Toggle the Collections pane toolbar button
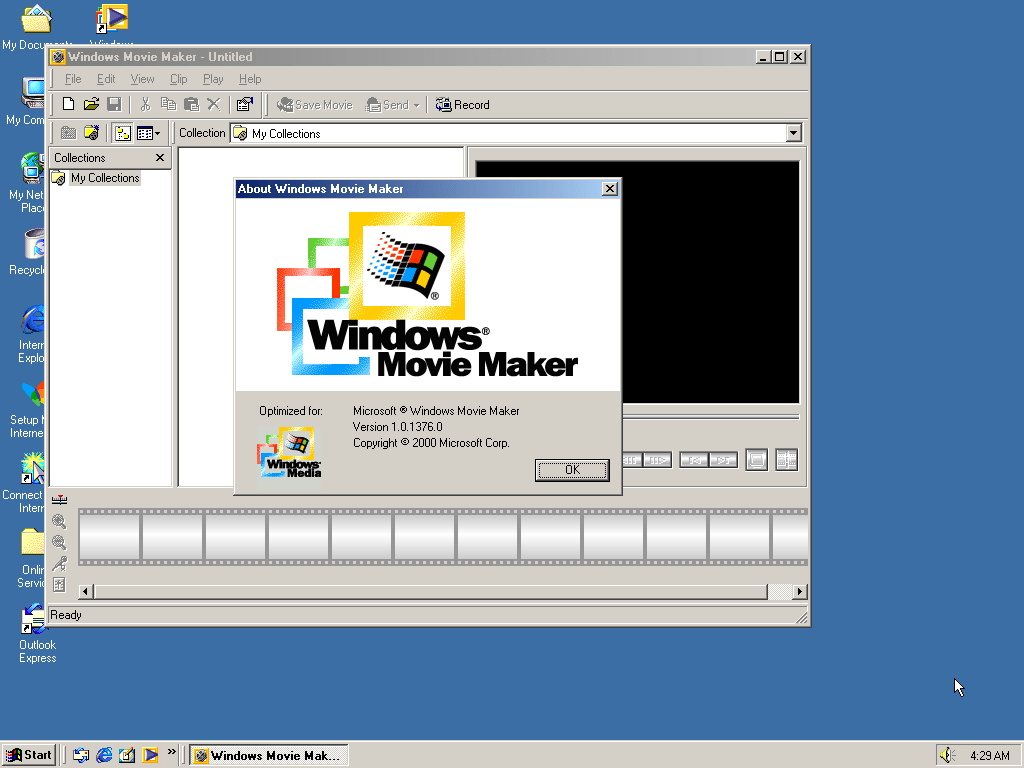This screenshot has width=1024, height=768. [x=123, y=133]
